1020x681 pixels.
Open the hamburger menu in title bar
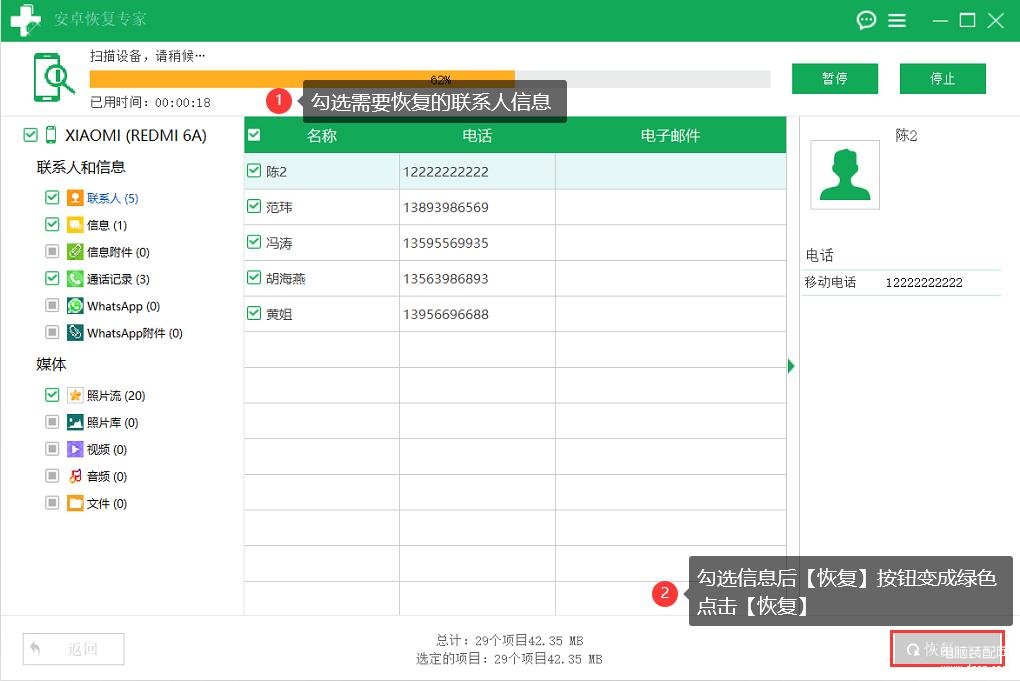pyautogui.click(x=897, y=21)
